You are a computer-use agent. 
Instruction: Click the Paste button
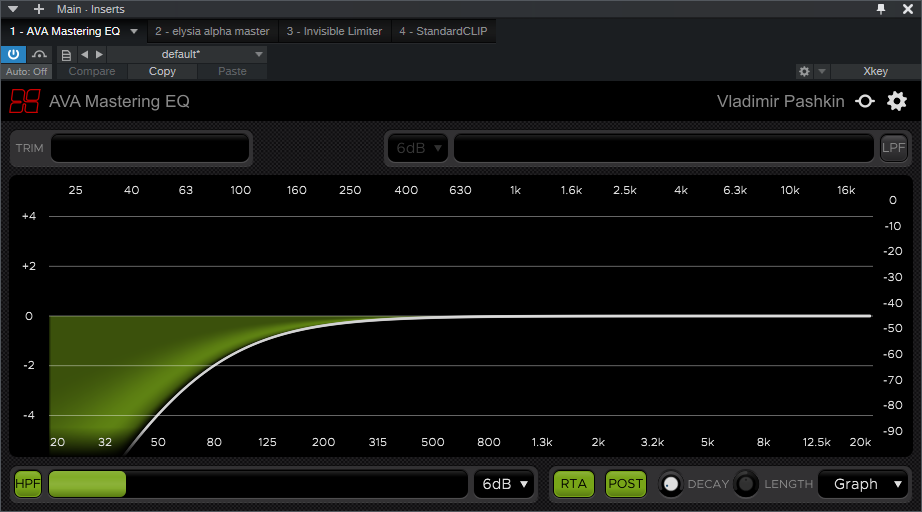coord(232,72)
